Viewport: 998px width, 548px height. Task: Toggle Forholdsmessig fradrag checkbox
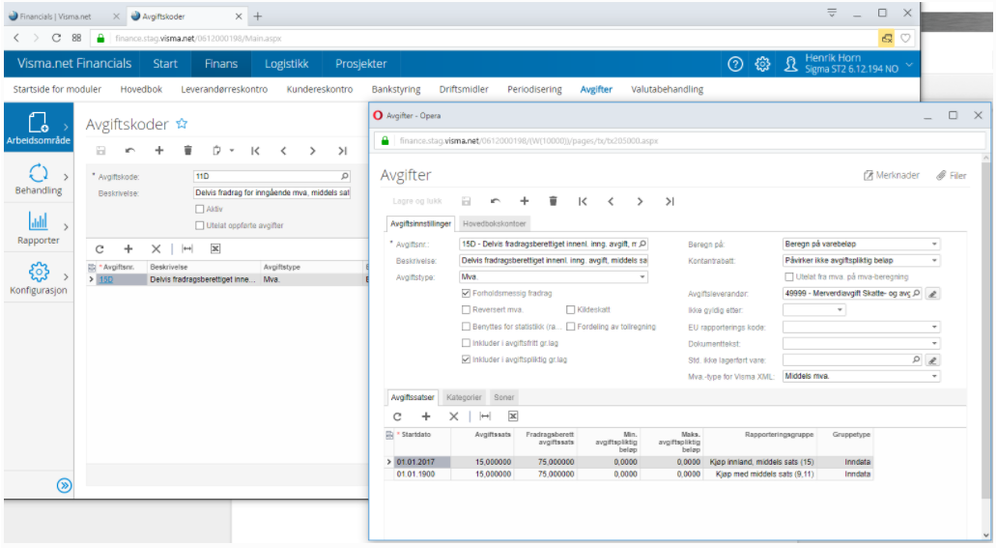[x=466, y=293]
